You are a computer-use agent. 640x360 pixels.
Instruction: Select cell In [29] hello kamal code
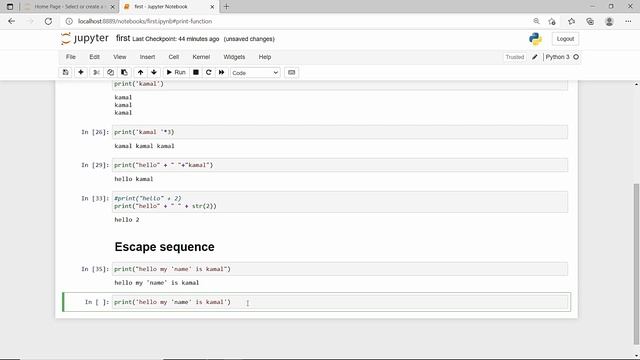click(340, 165)
